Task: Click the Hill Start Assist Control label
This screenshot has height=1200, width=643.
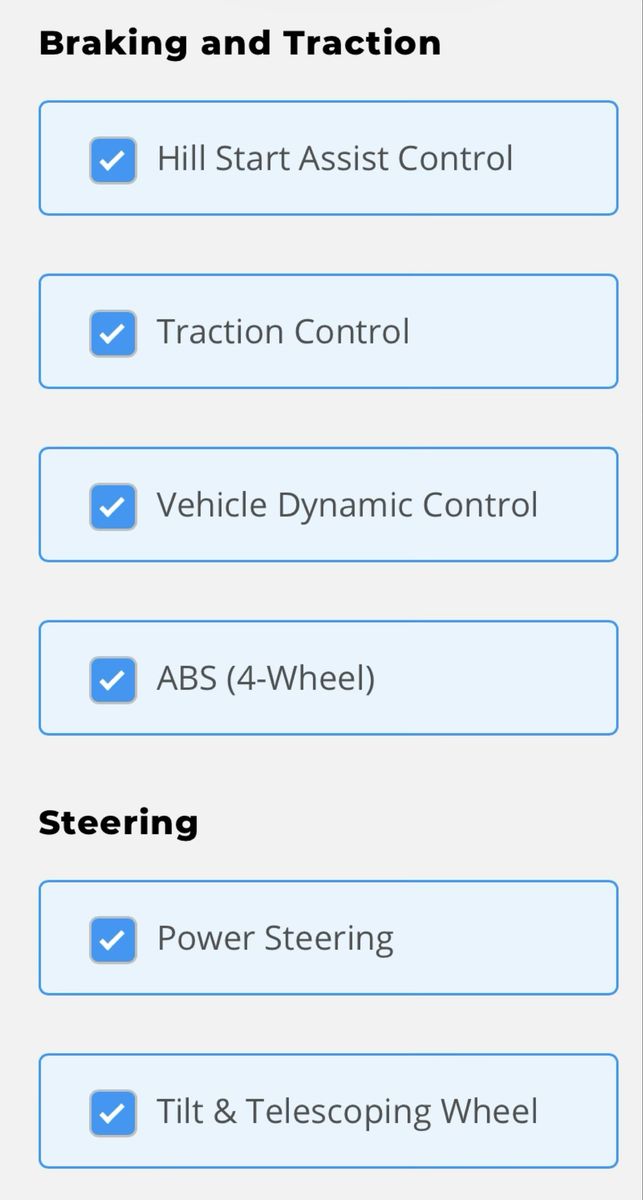Action: (334, 159)
